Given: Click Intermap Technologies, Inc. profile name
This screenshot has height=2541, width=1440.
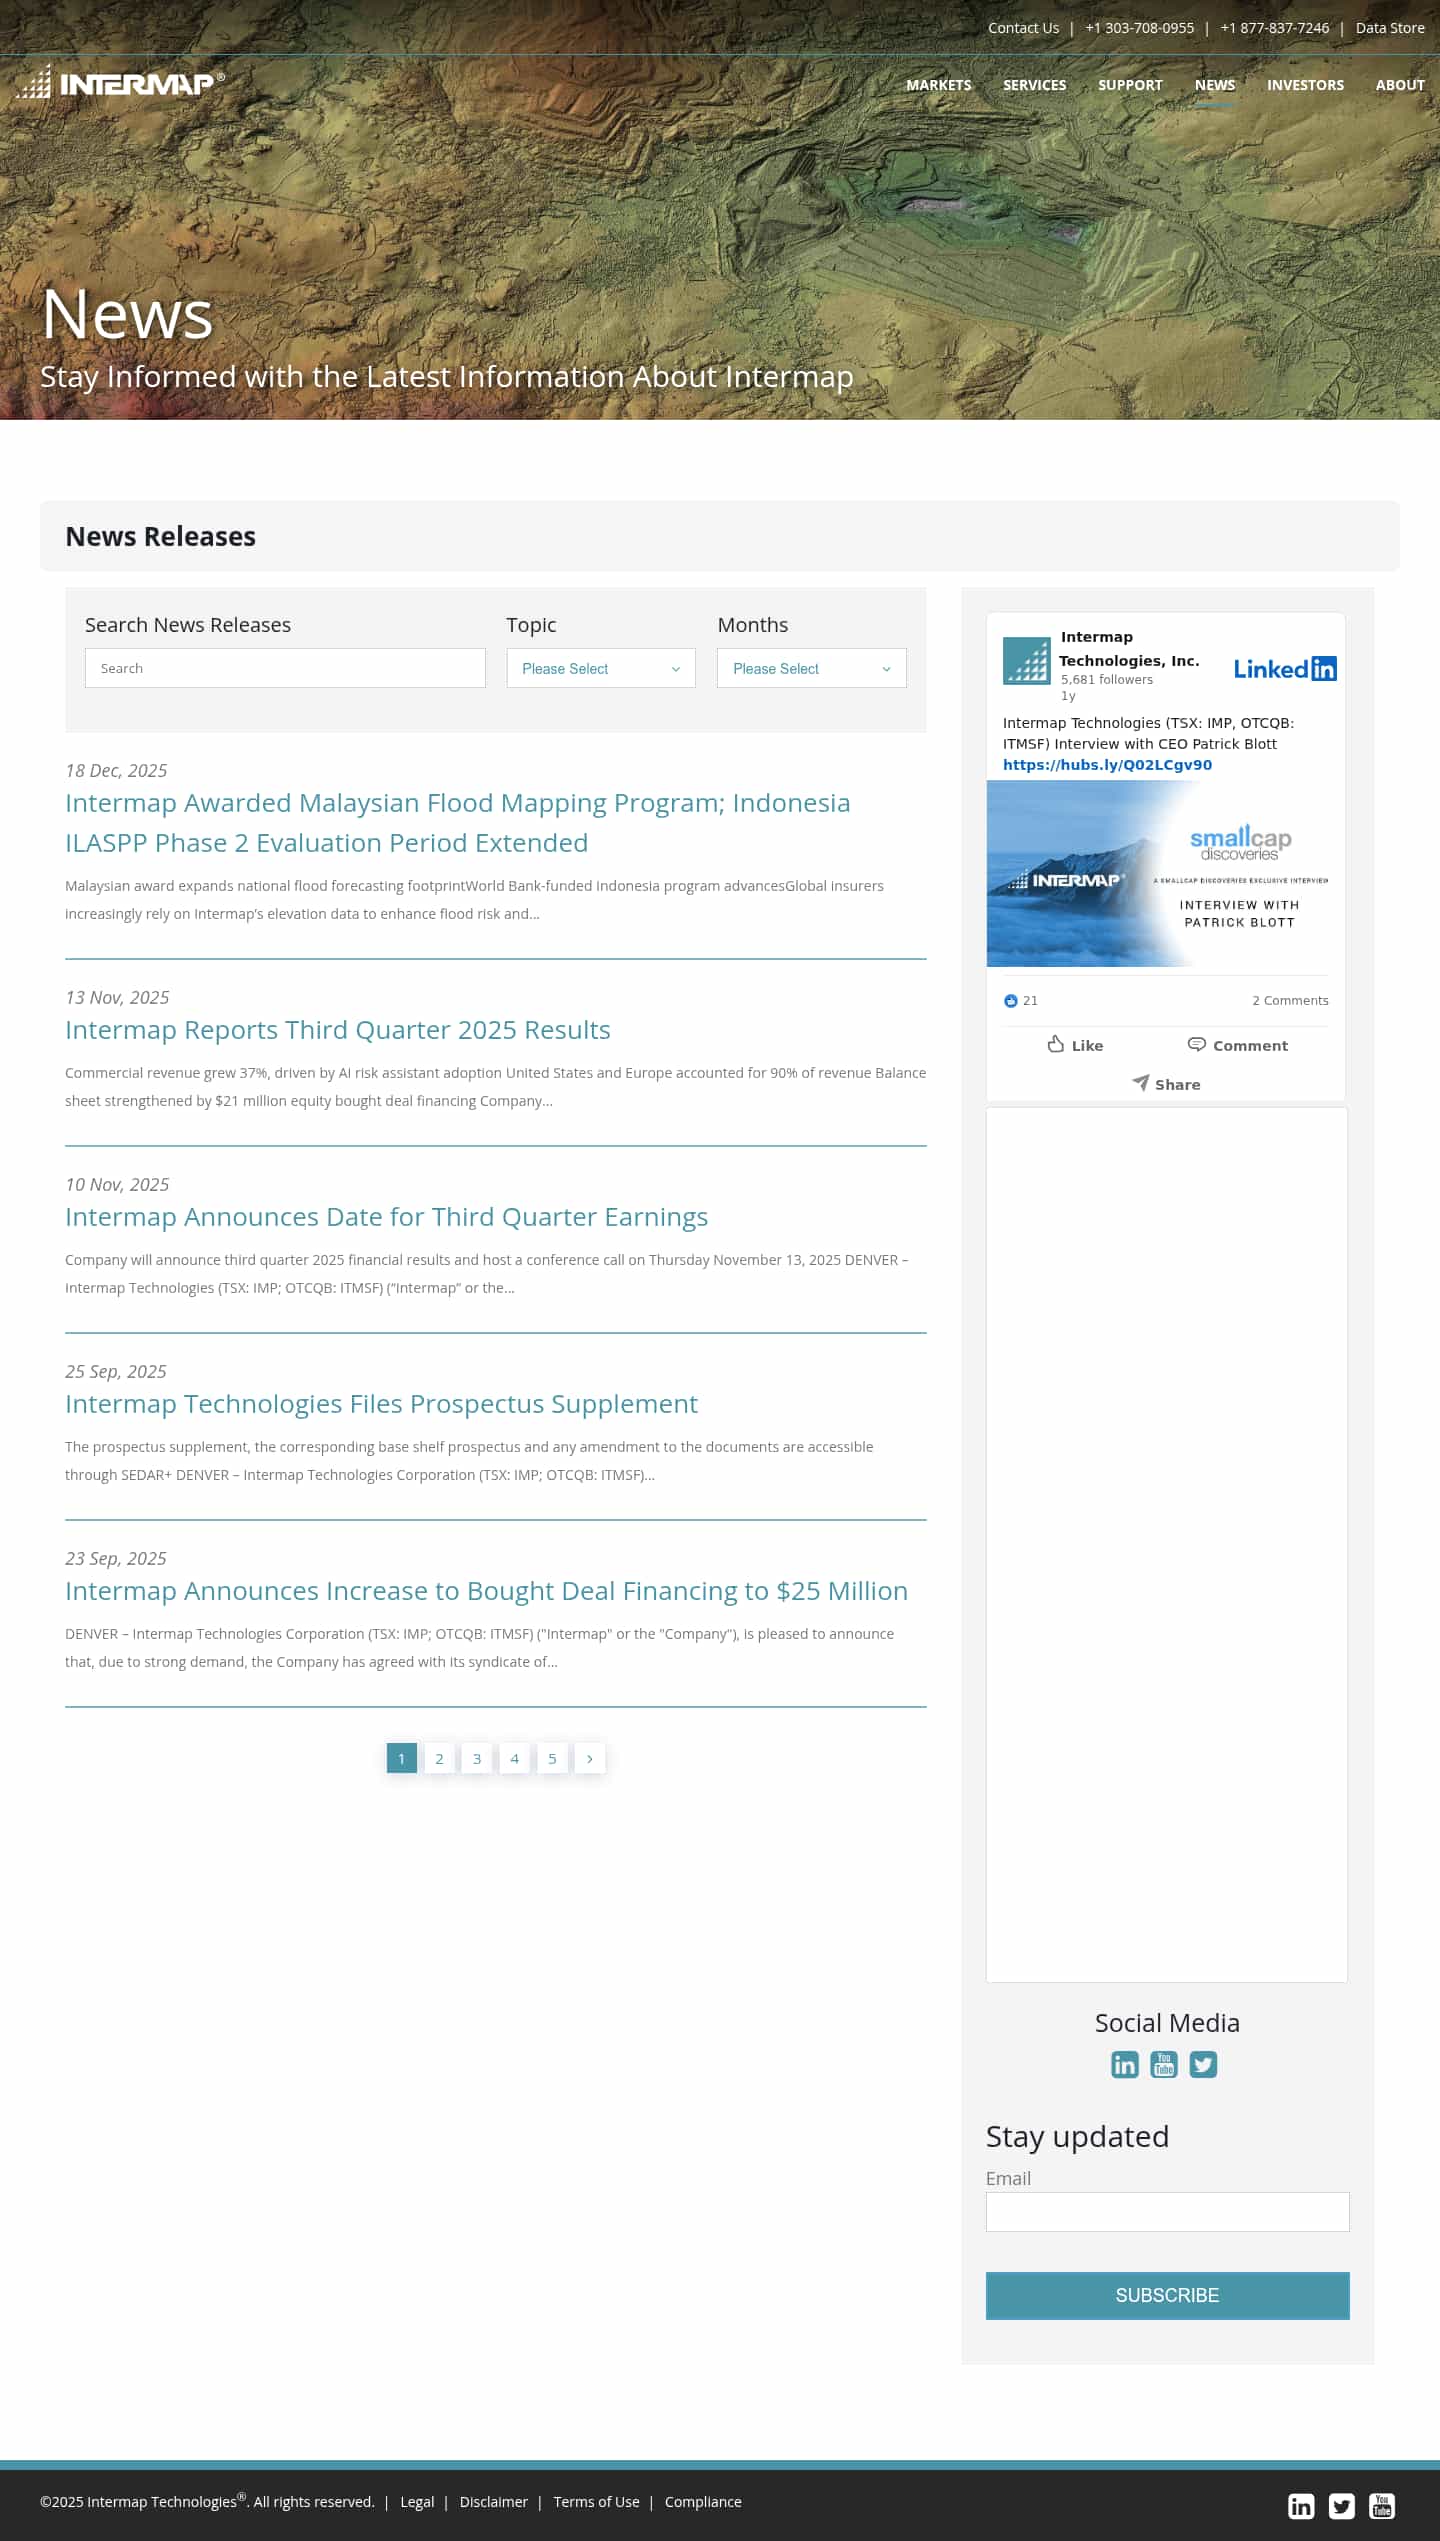Looking at the screenshot, I should (1129, 649).
